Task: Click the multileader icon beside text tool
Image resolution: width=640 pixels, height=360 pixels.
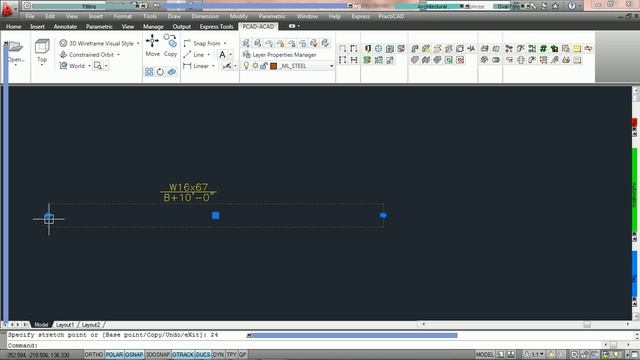Action: point(227,66)
